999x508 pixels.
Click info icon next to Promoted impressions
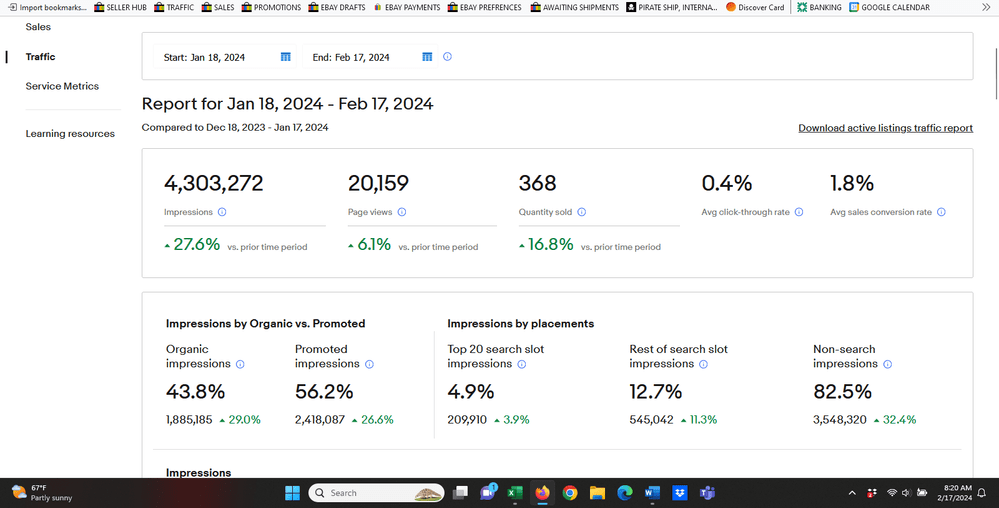click(x=369, y=365)
